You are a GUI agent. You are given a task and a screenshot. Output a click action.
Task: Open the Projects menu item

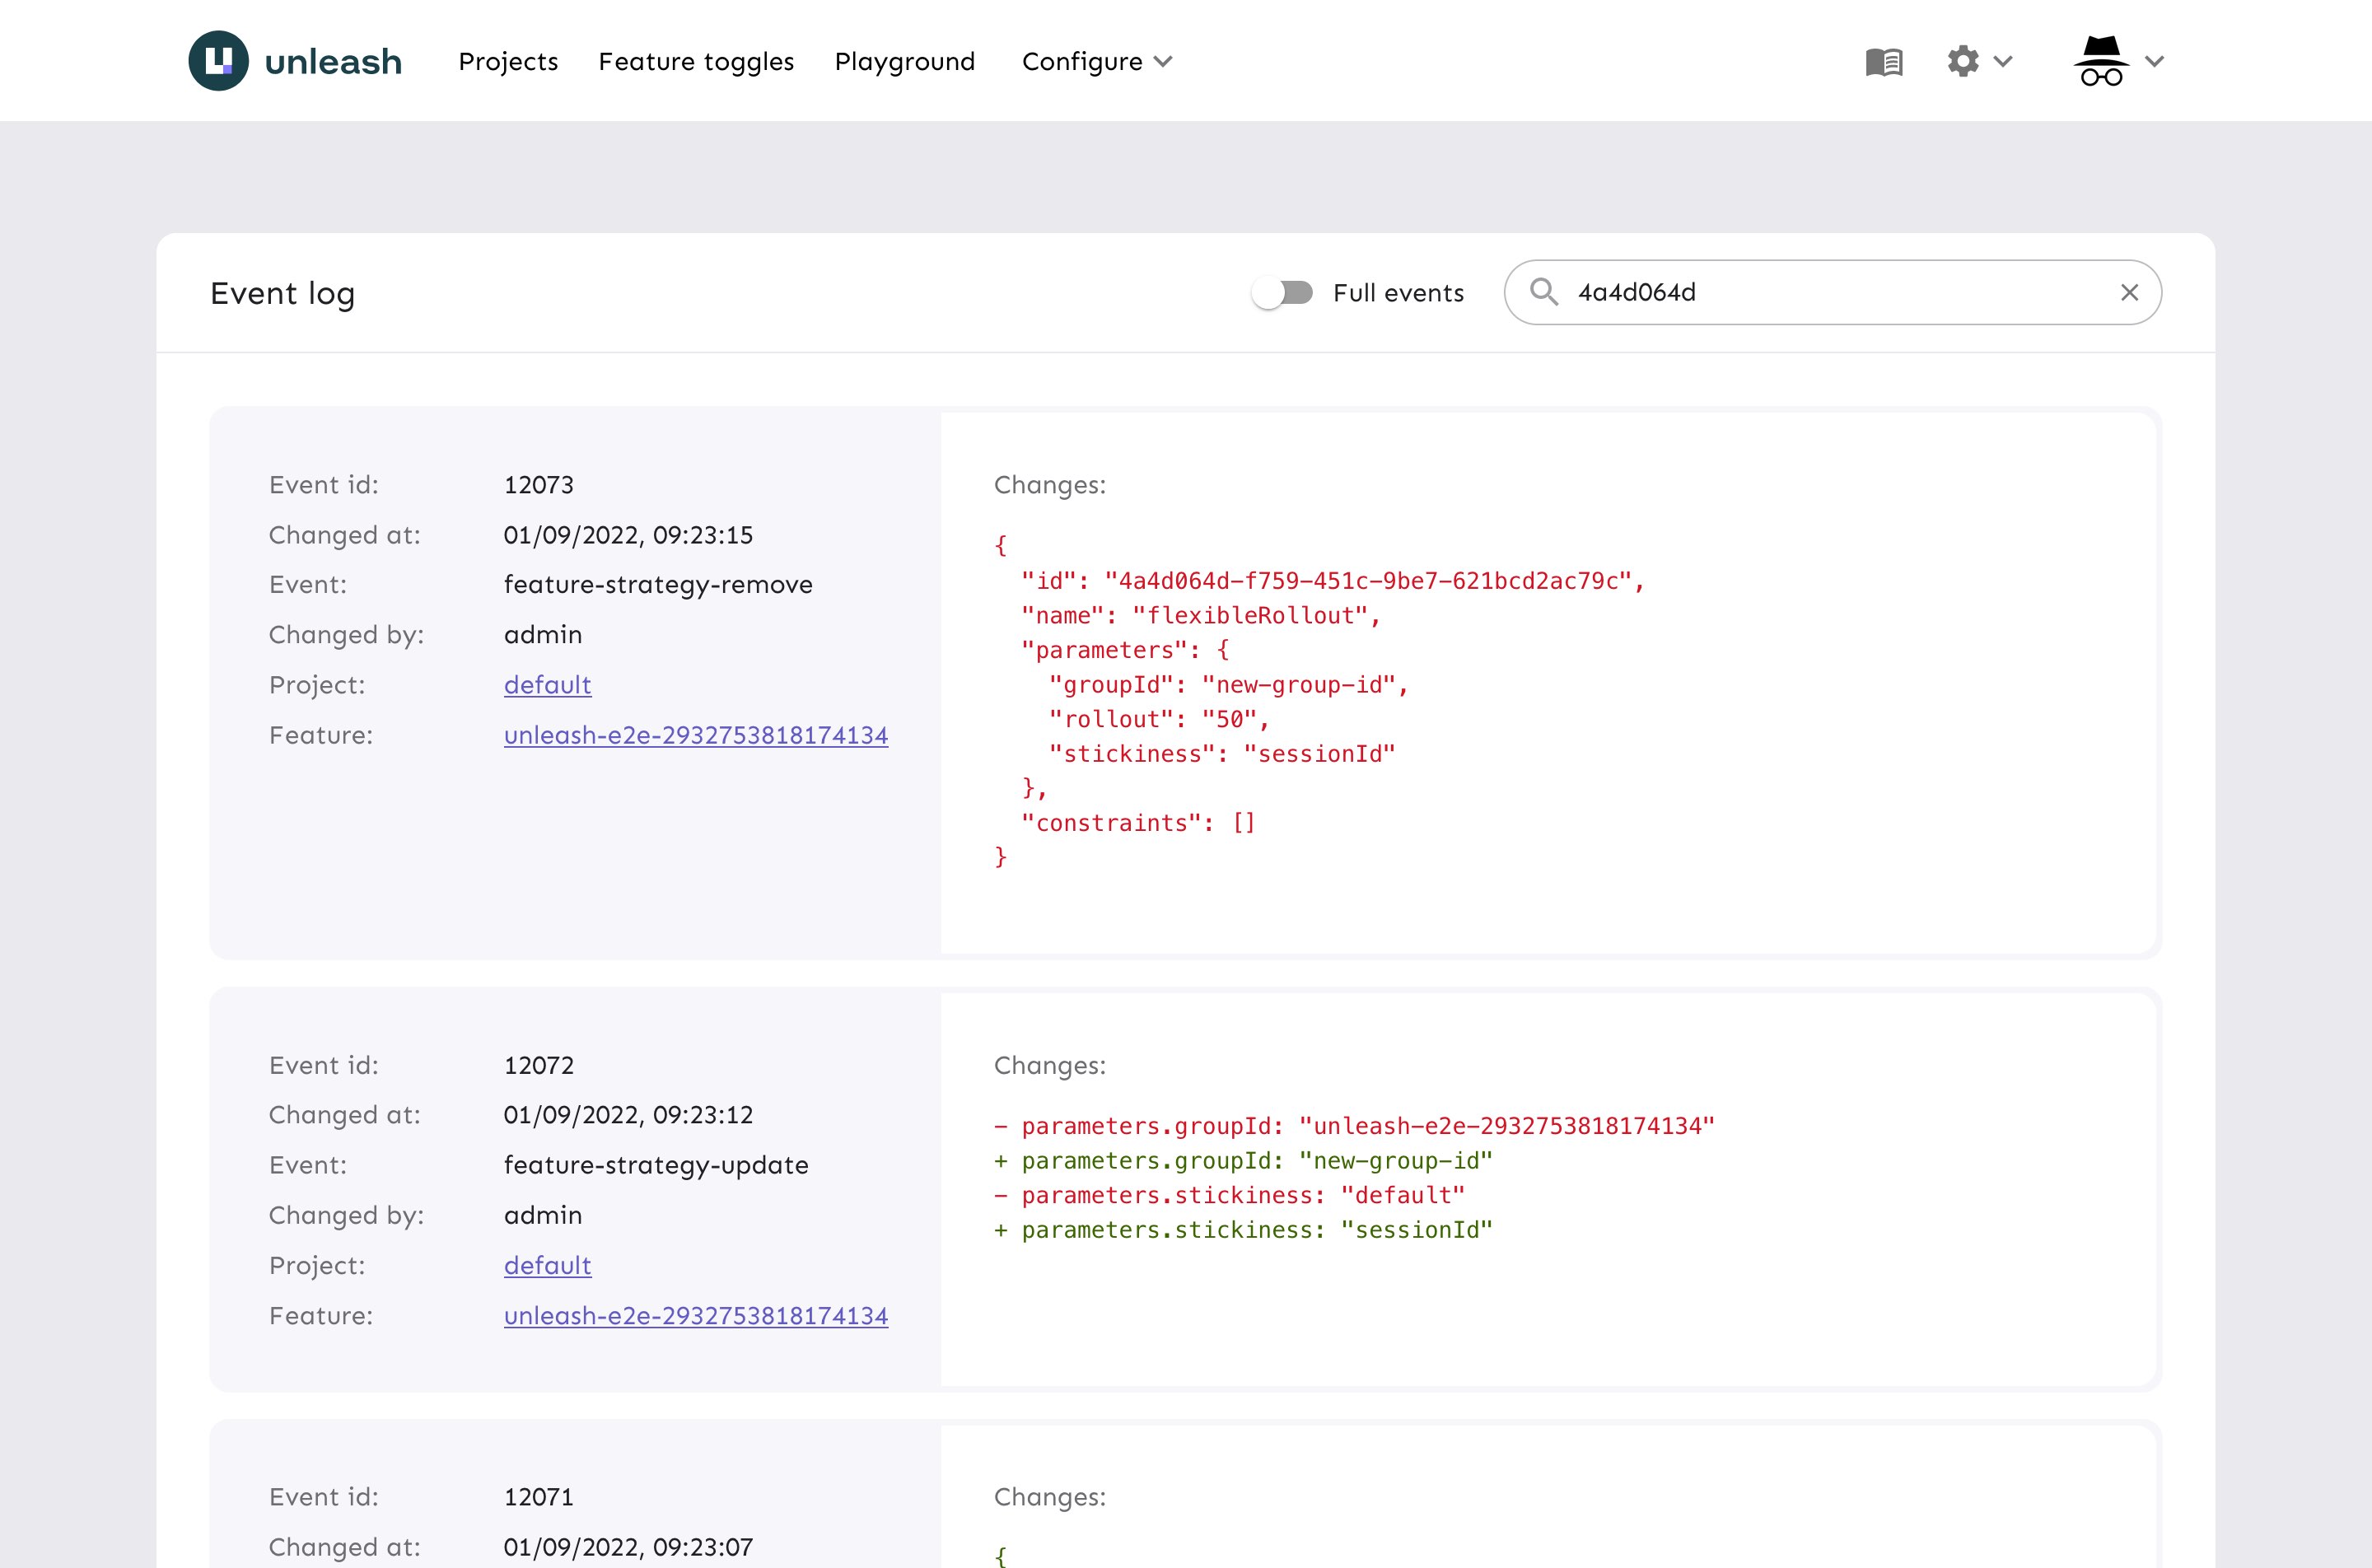pyautogui.click(x=508, y=61)
